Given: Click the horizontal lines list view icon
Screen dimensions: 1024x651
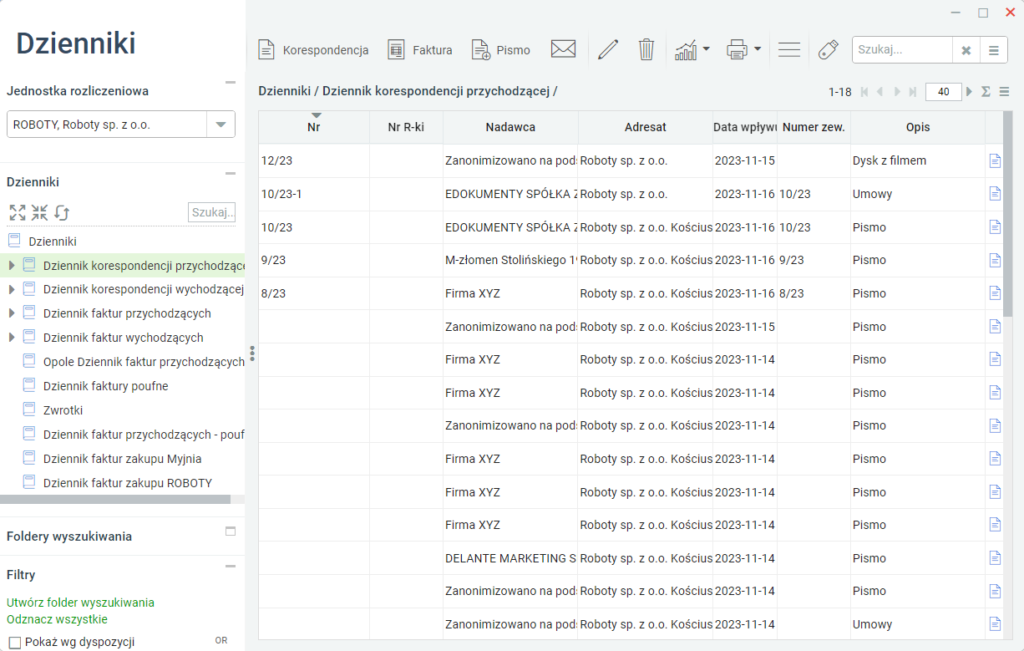Looking at the screenshot, I should [x=789, y=50].
